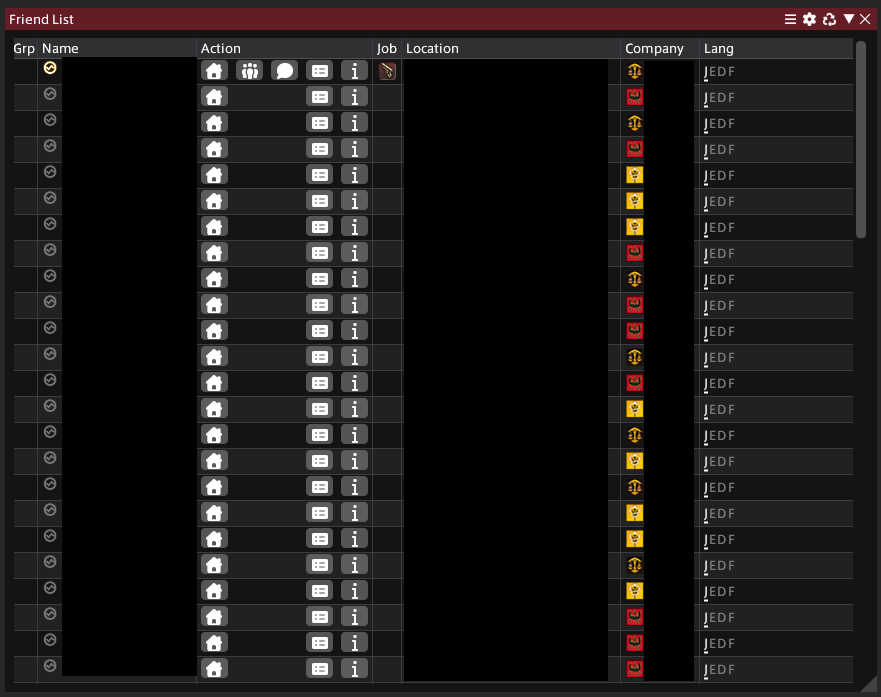Invite the online friend to party

click(249, 71)
